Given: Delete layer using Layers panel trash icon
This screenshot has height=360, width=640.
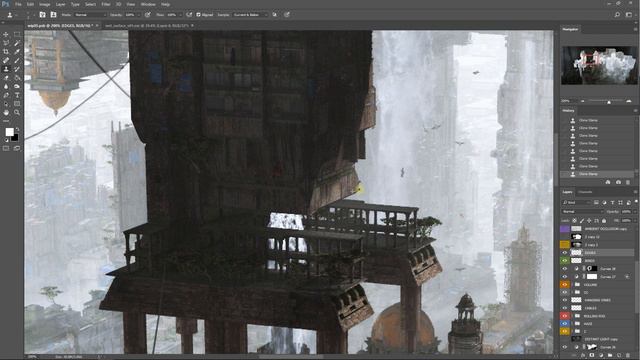Looking at the screenshot, I should point(628,355).
